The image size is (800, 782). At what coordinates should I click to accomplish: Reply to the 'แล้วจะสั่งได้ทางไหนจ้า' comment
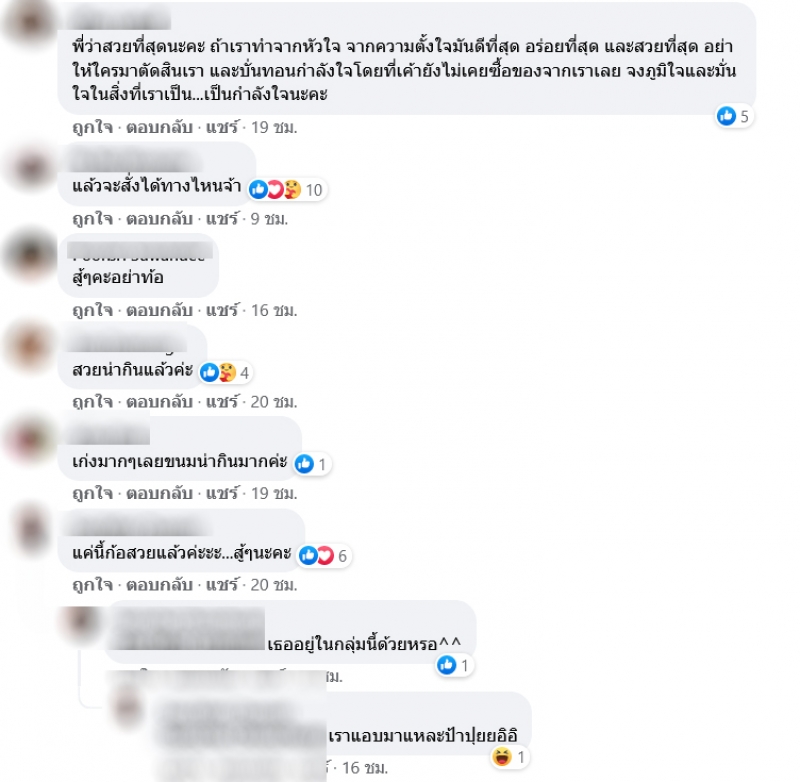[x=159, y=219]
